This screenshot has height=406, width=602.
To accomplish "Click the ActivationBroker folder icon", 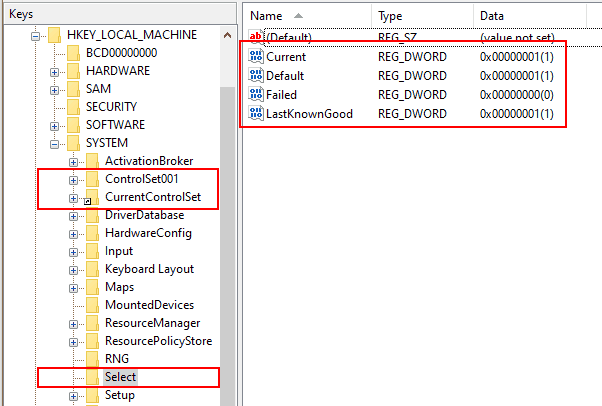I will point(93,161).
